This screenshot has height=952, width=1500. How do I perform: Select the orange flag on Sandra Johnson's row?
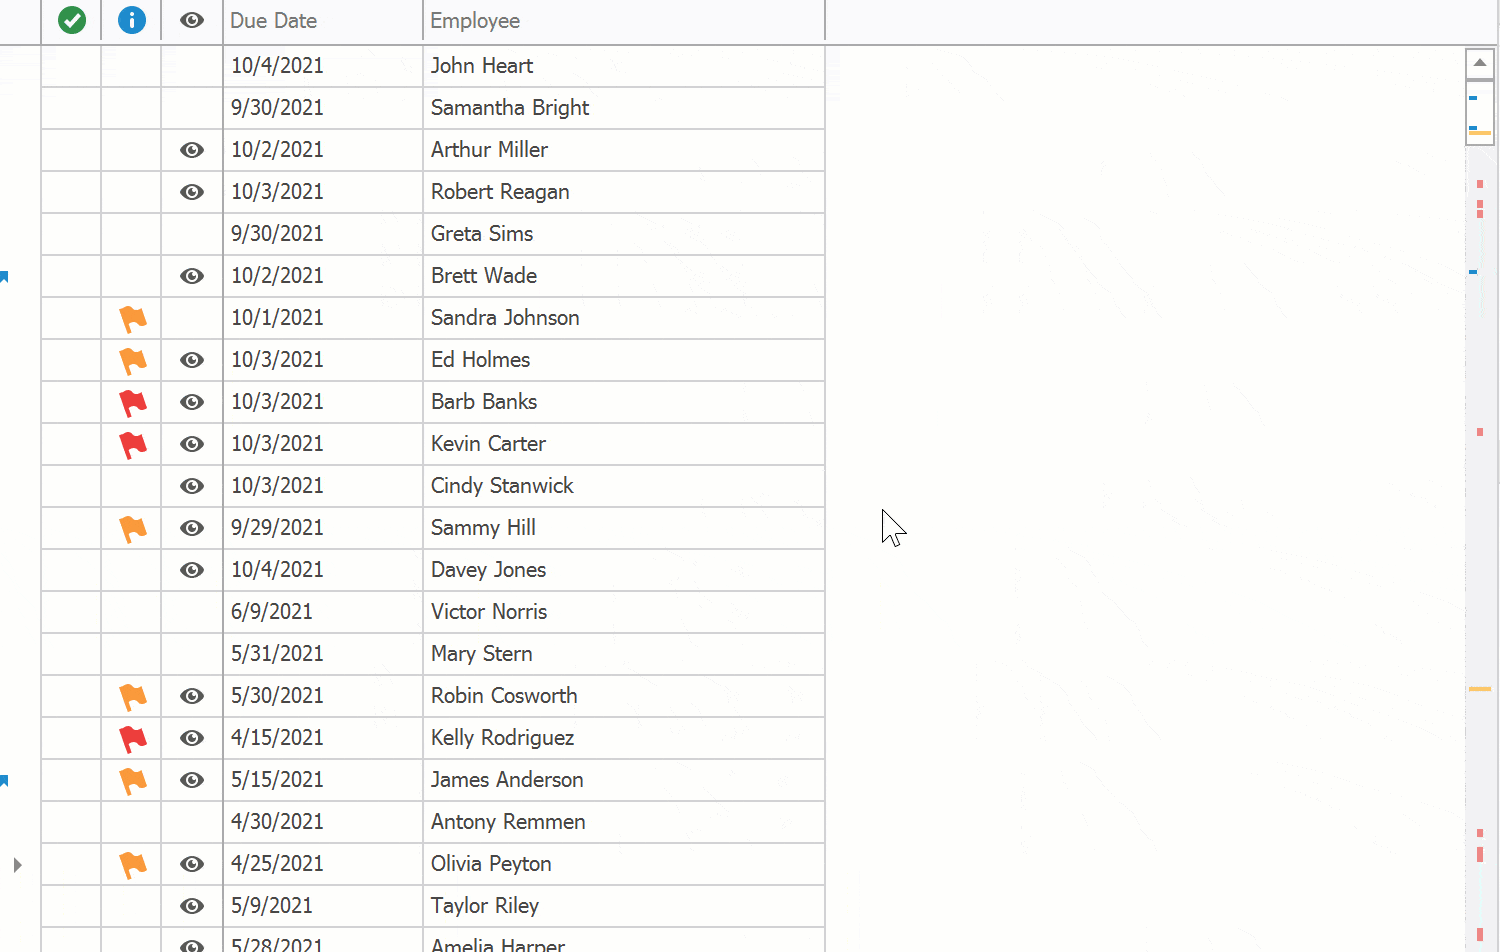(131, 318)
